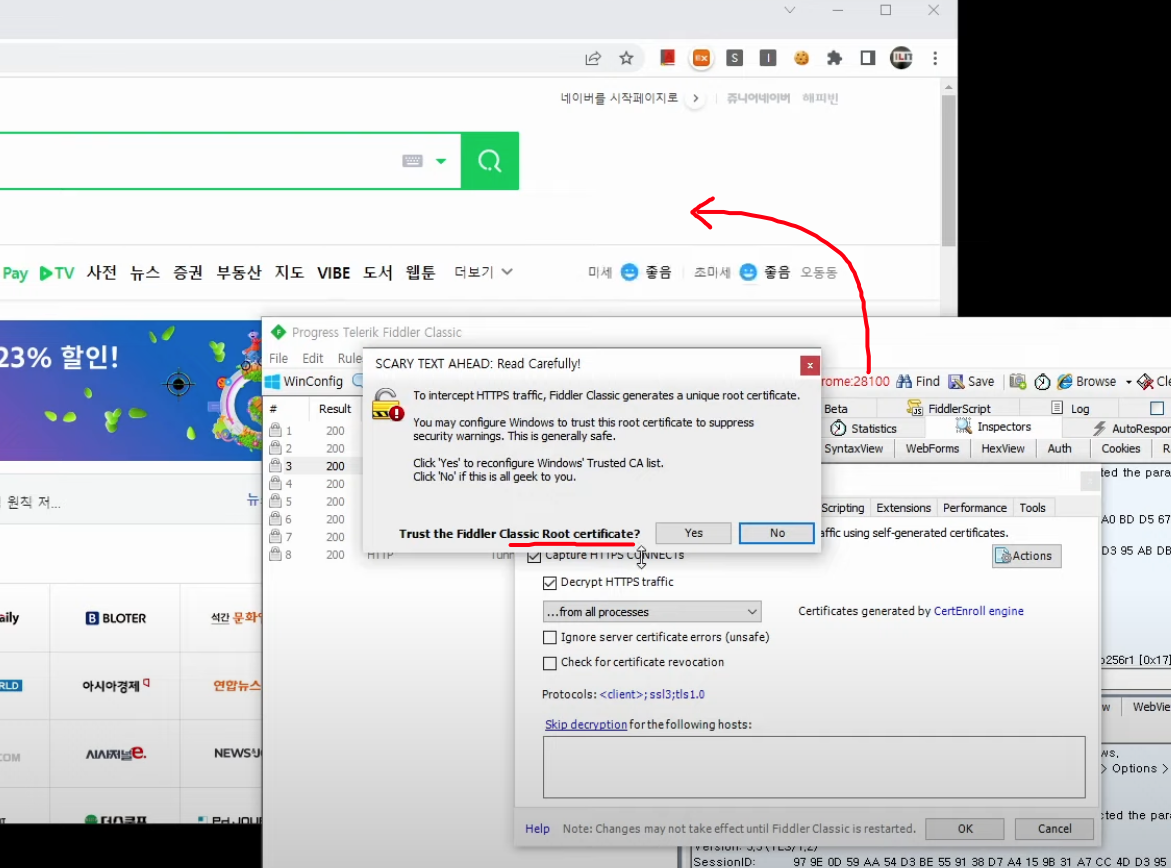Open the 사전 service on Naver

(x=102, y=273)
